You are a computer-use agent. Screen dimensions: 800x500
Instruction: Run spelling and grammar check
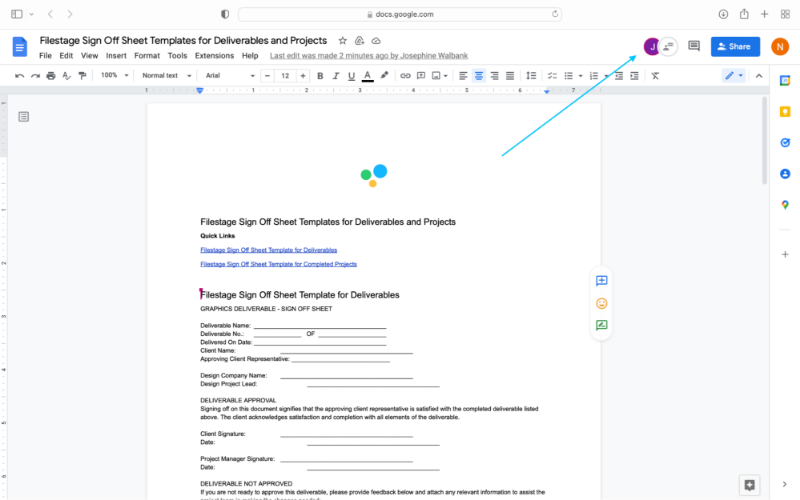[66, 76]
